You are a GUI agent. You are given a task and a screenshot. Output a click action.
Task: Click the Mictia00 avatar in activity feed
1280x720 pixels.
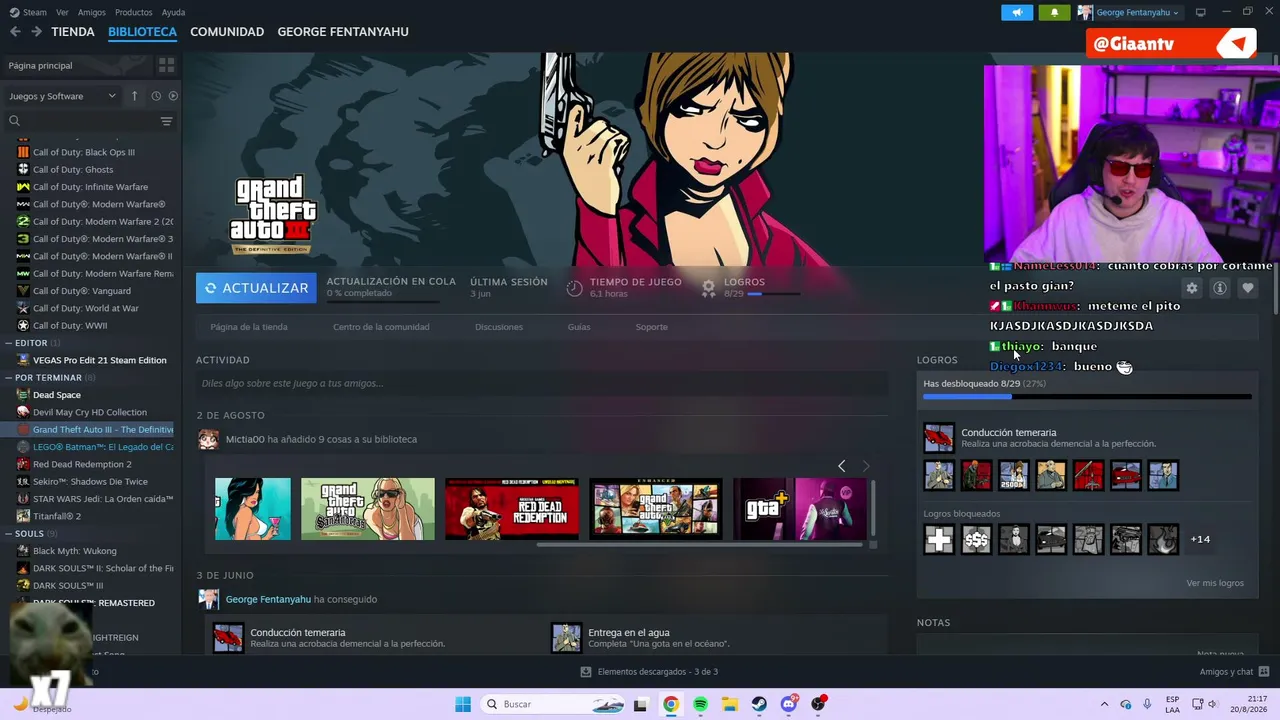[x=208, y=439]
